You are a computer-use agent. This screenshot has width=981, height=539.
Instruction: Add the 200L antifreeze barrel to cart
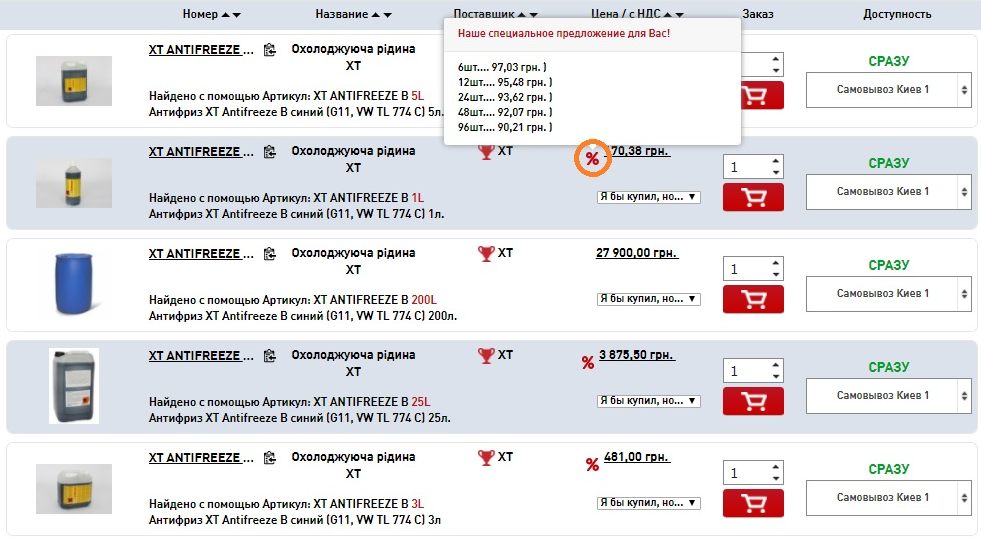pos(753,299)
